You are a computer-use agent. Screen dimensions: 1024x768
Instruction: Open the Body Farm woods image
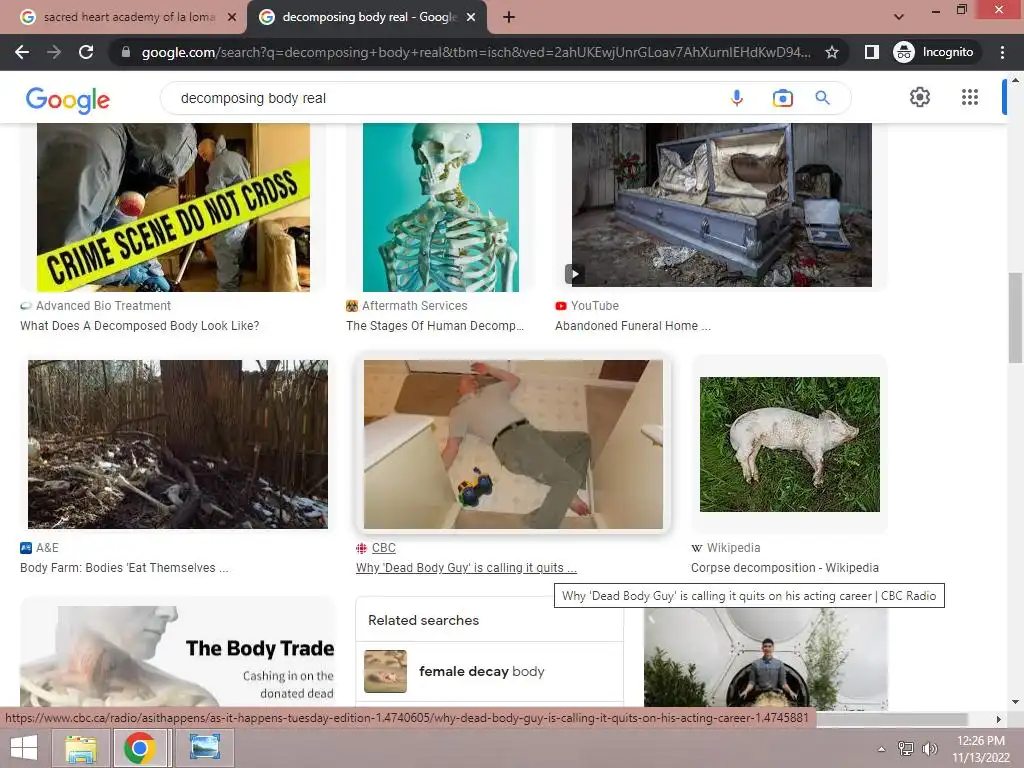pyautogui.click(x=178, y=444)
